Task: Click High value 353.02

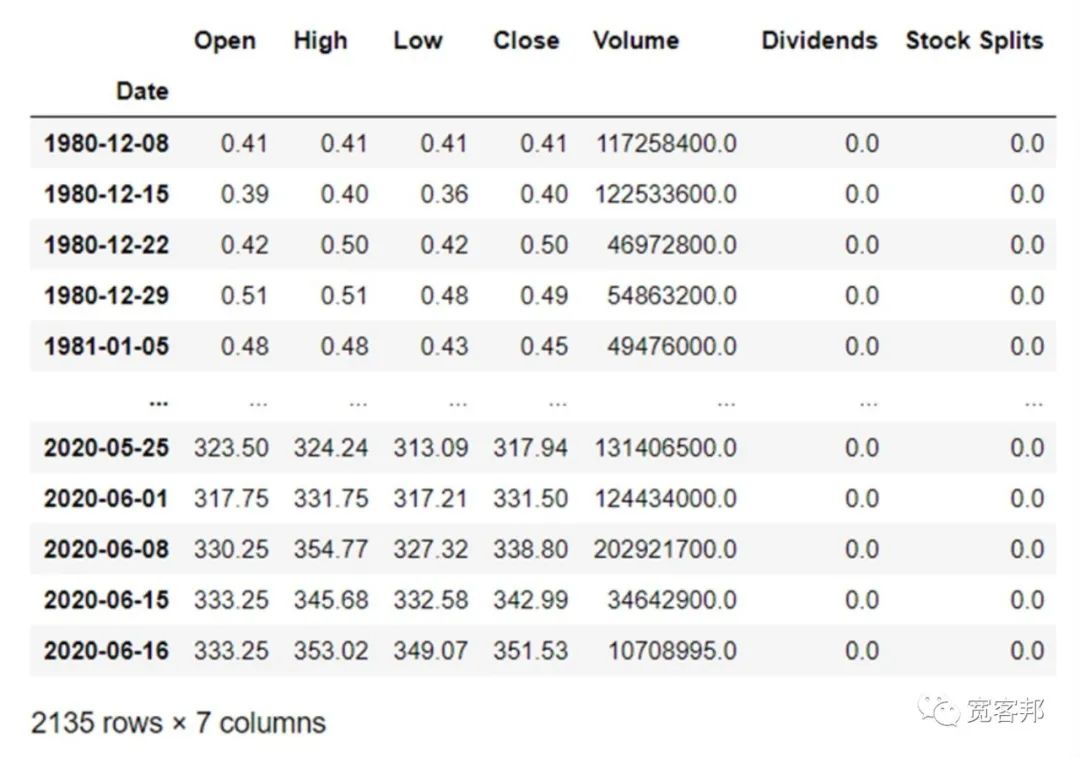Action: coord(331,651)
